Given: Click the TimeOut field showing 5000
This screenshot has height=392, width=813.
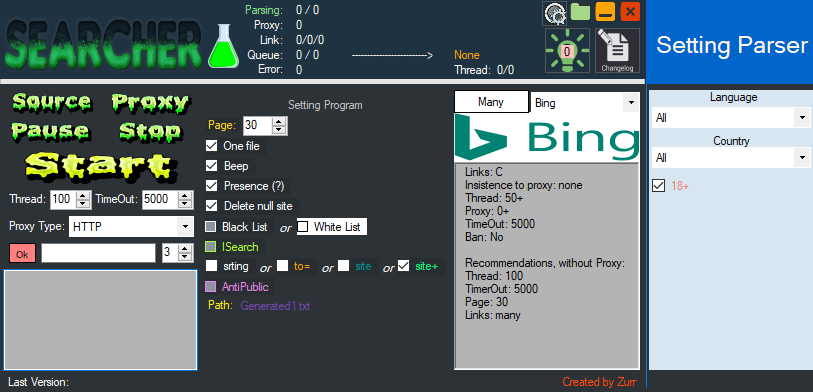Looking at the screenshot, I should pos(160,199).
